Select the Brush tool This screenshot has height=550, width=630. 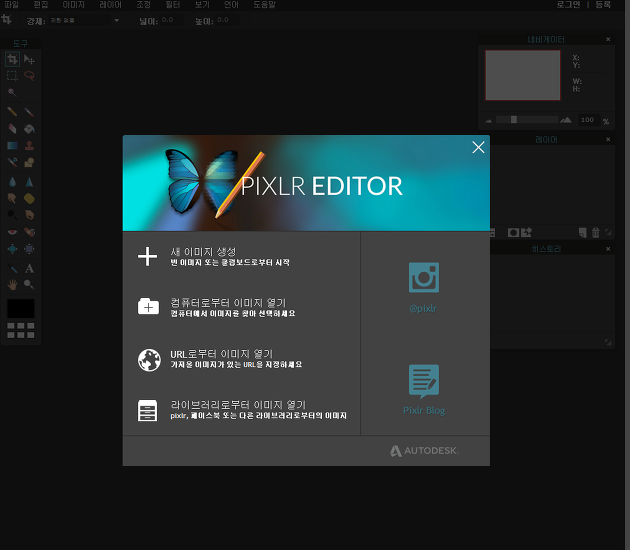click(29, 112)
